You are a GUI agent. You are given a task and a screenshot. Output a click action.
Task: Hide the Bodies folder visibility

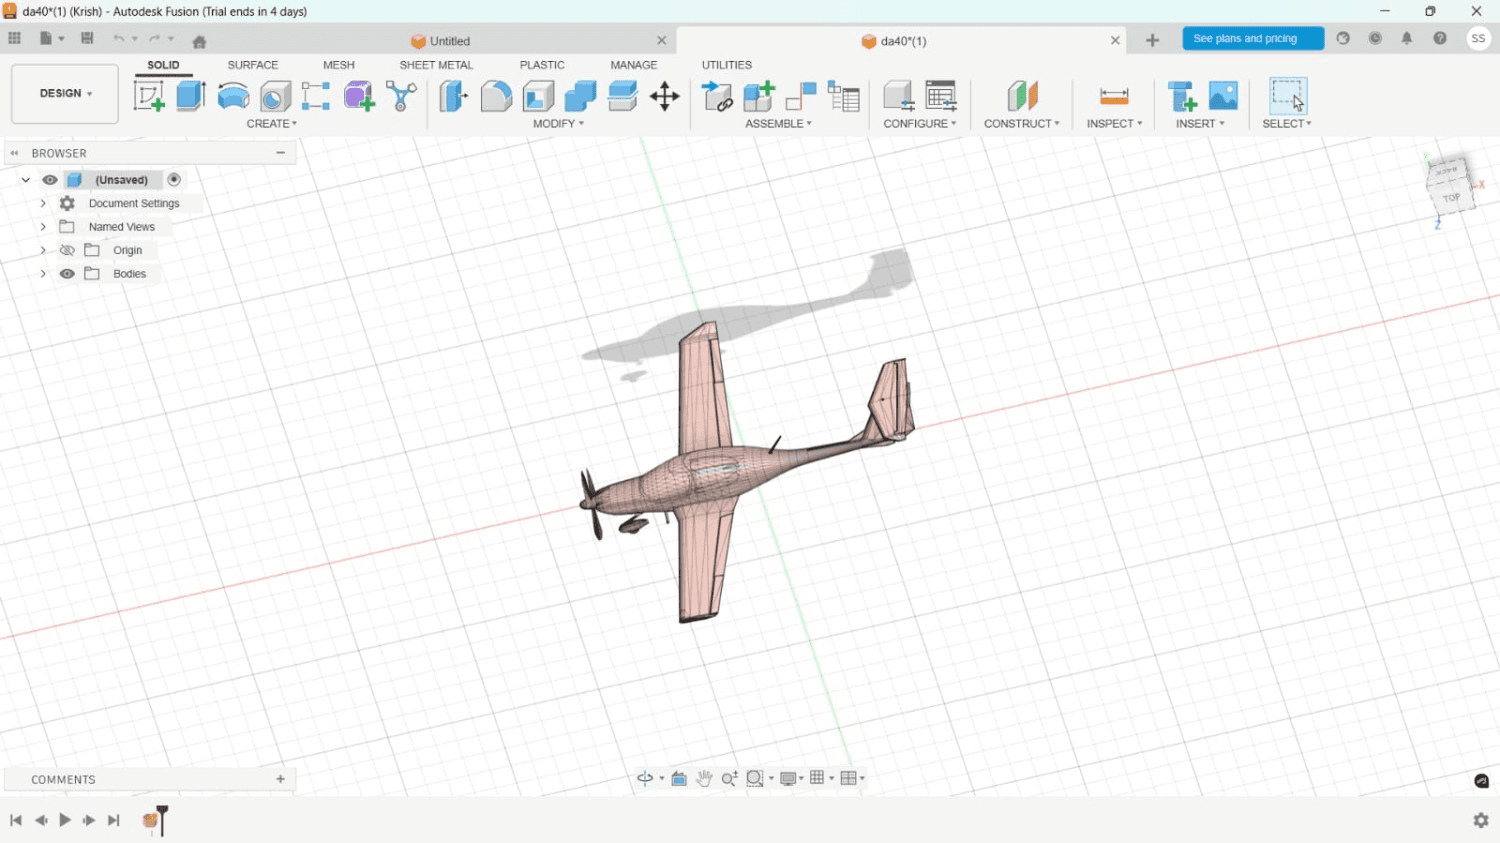pos(67,273)
